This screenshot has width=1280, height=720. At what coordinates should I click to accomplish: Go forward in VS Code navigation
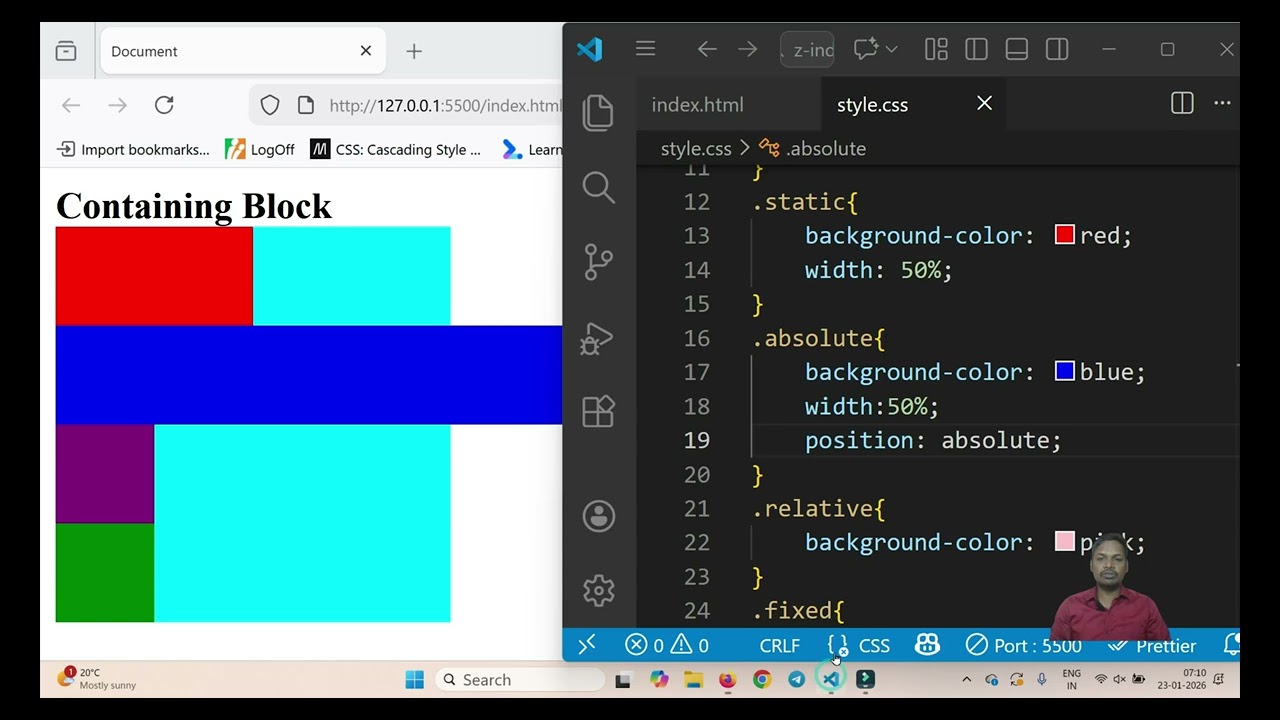coord(747,49)
